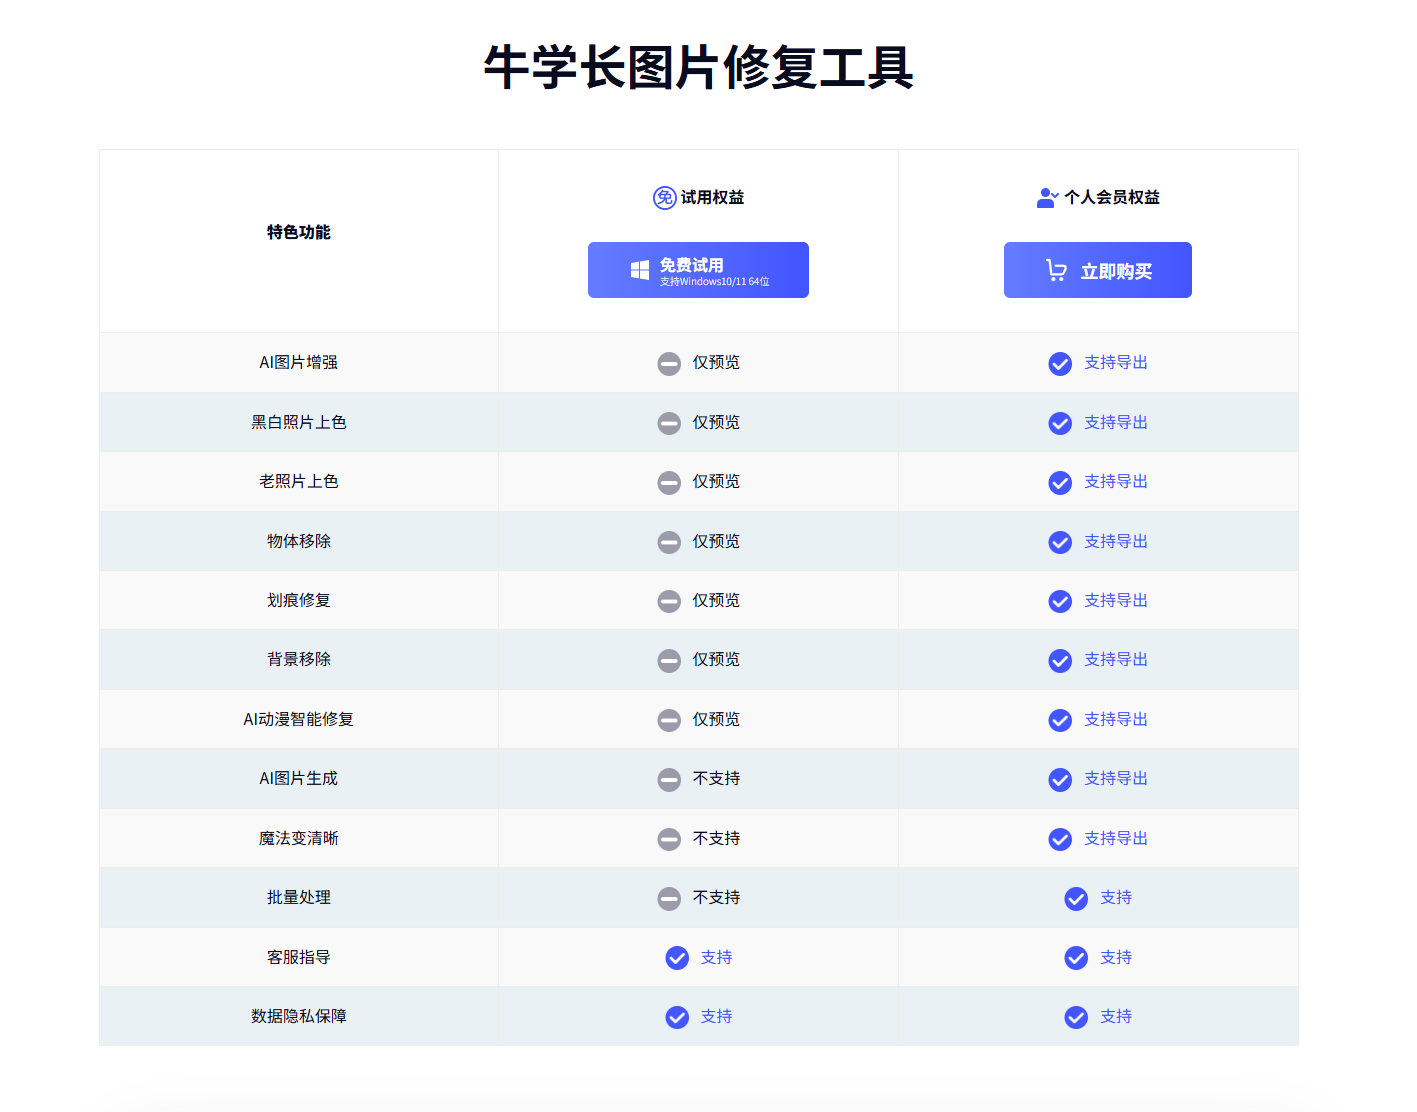Select the 划痕修复 feature label

[x=298, y=600]
